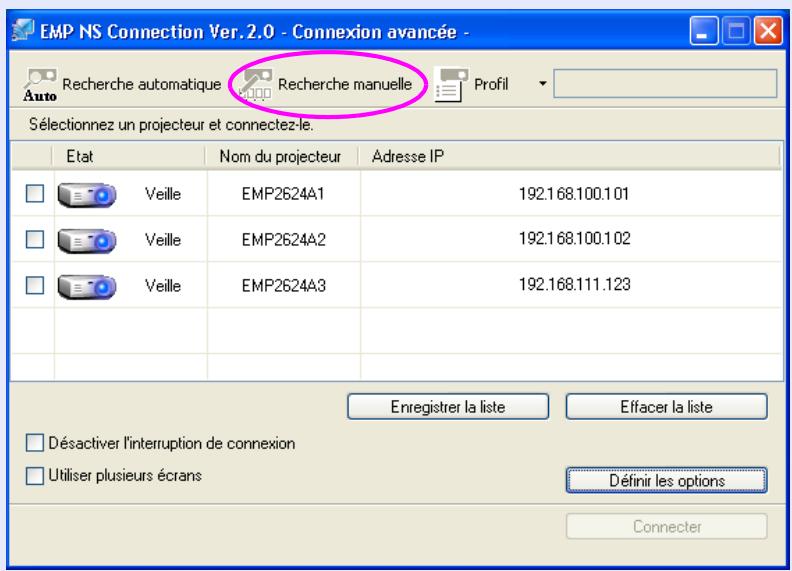This screenshot has width=792, height=571.
Task: Click the Enregistrer la liste button
Action: pyautogui.click(x=448, y=407)
